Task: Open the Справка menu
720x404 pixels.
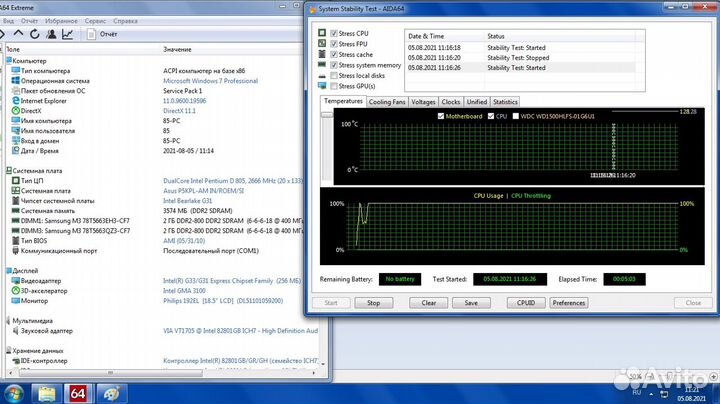Action: 125,21
